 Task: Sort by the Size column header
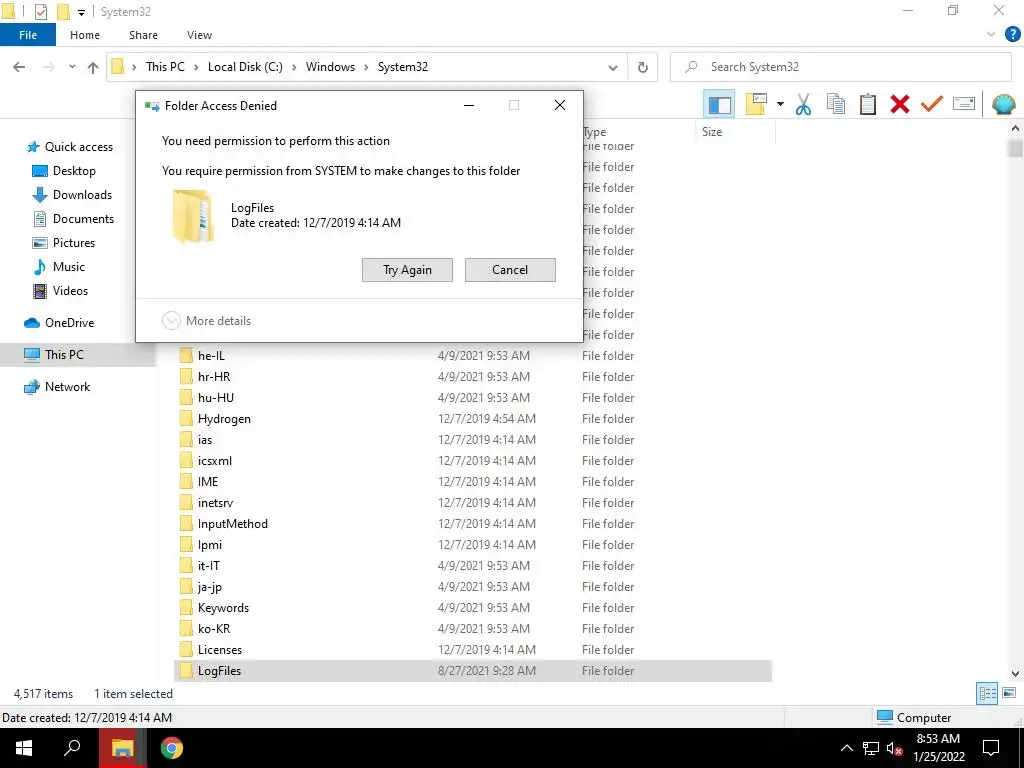click(735, 132)
